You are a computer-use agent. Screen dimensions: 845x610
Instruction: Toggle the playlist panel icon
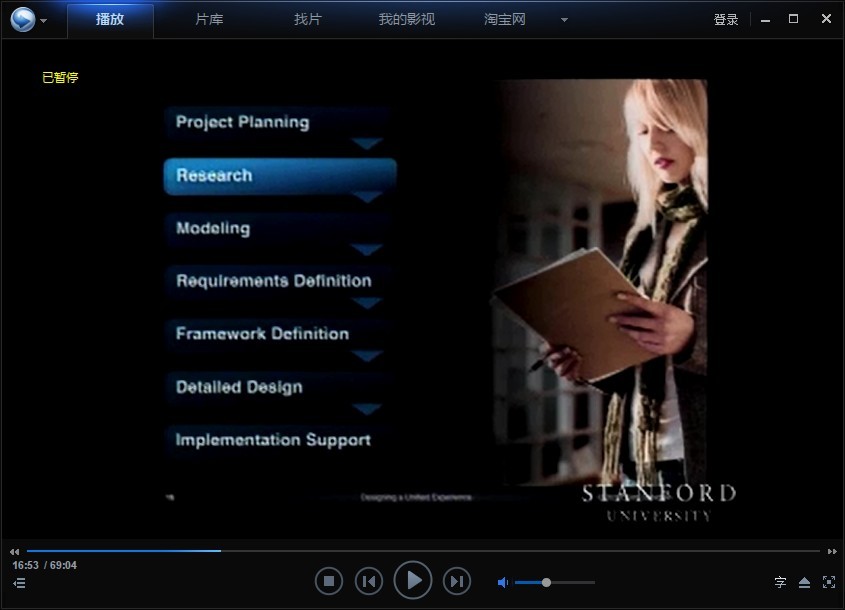(x=19, y=583)
